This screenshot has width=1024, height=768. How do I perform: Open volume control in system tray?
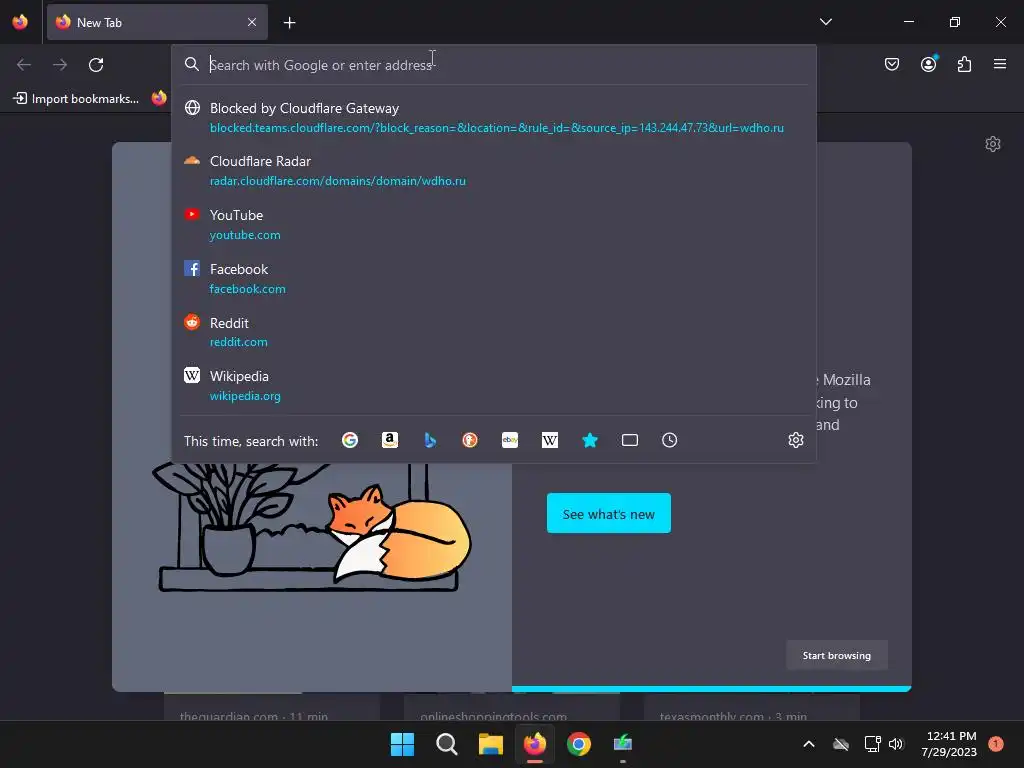[x=896, y=744]
